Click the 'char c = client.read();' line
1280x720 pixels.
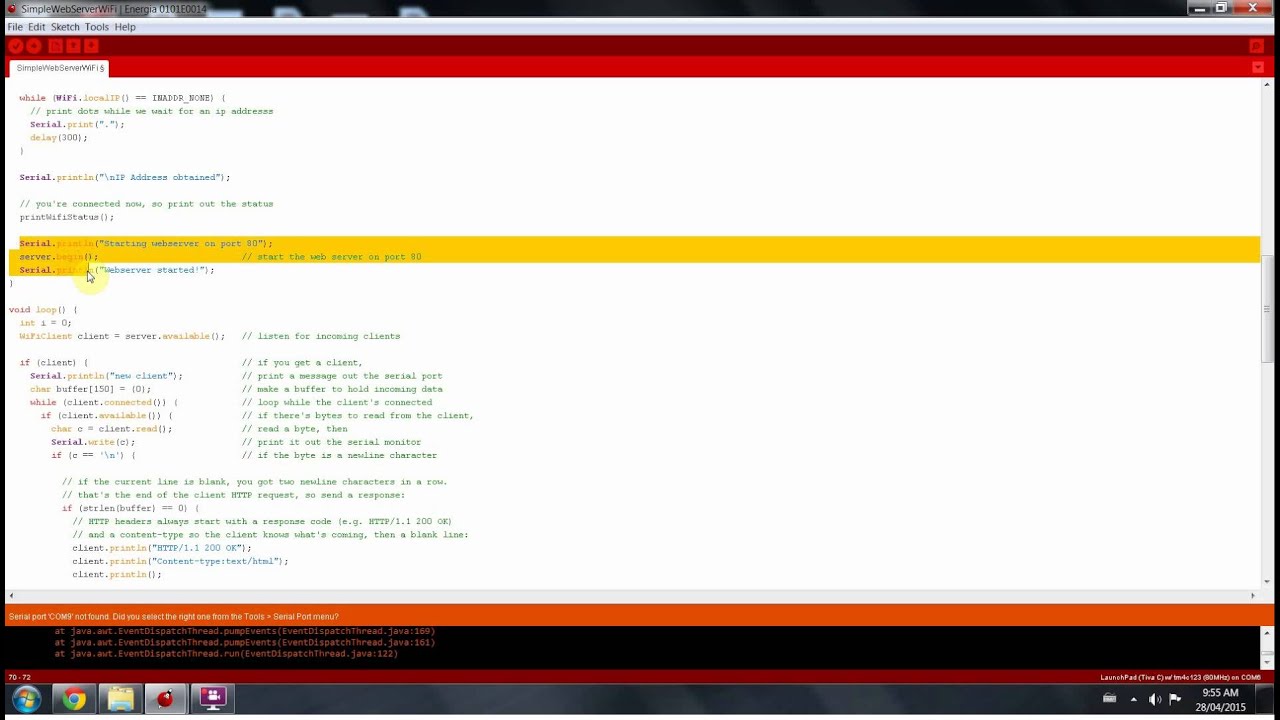[x=111, y=429]
